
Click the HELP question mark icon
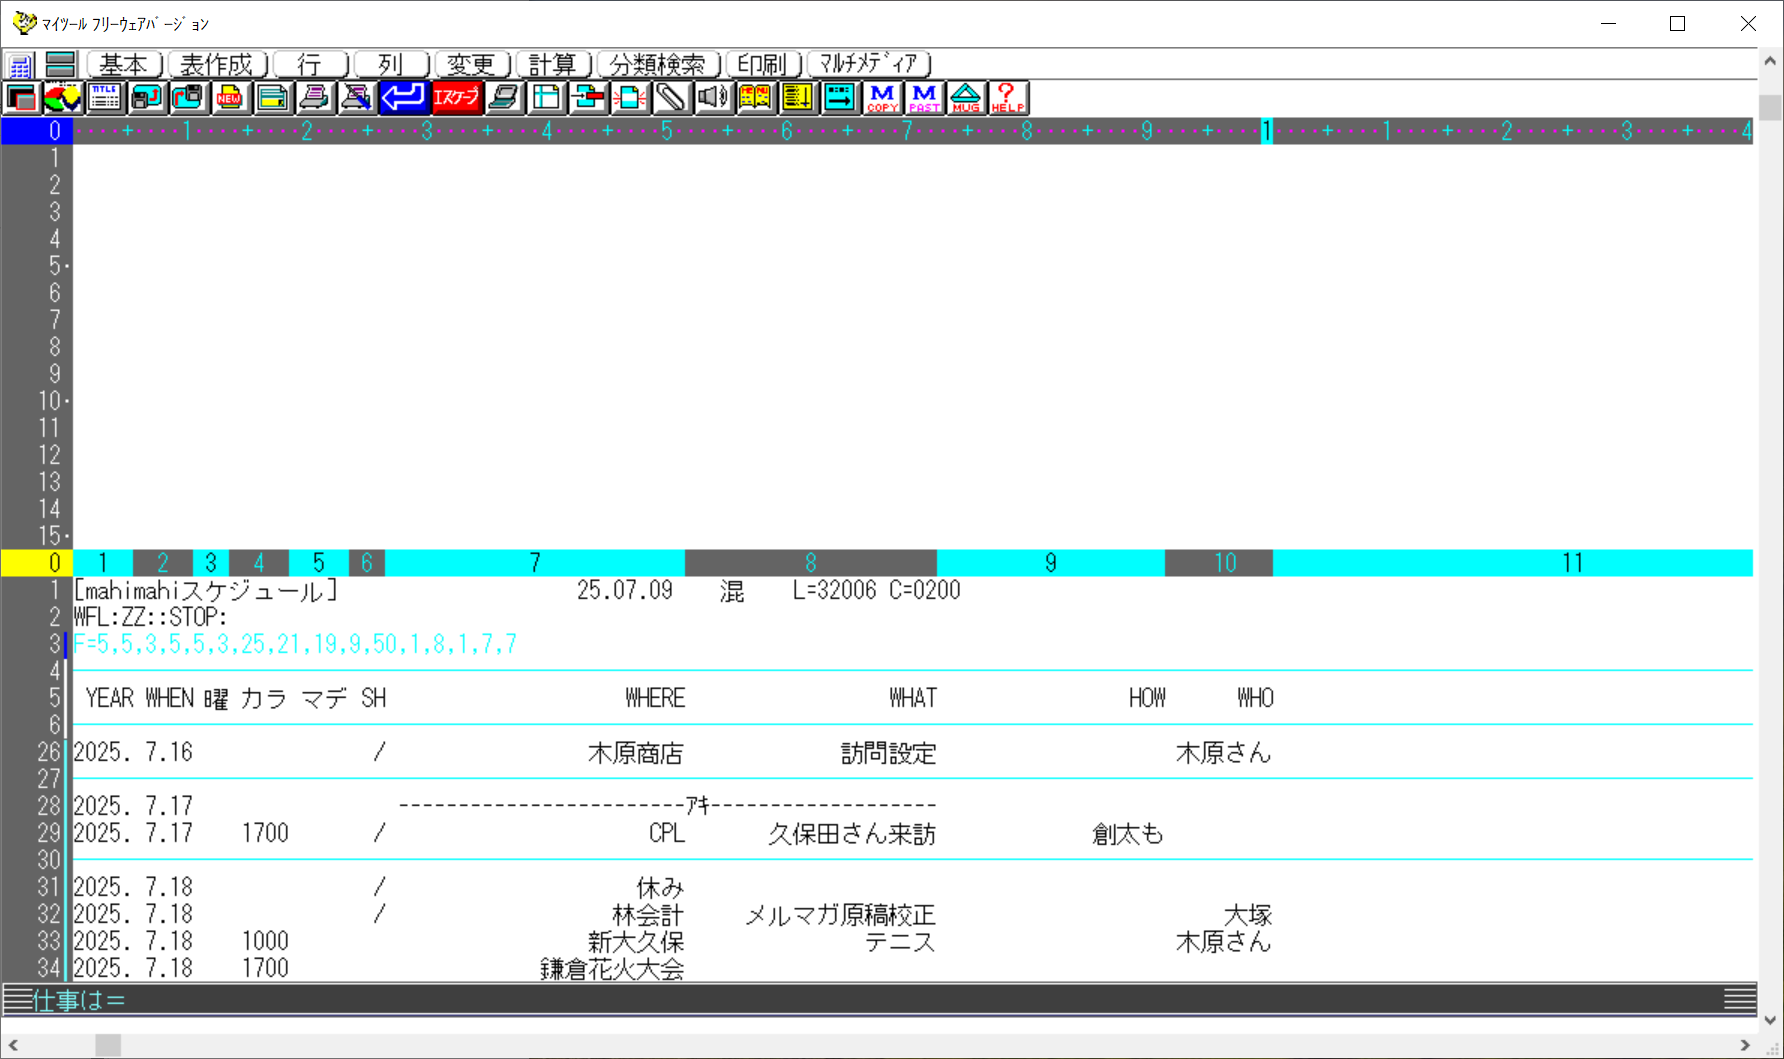[1007, 98]
